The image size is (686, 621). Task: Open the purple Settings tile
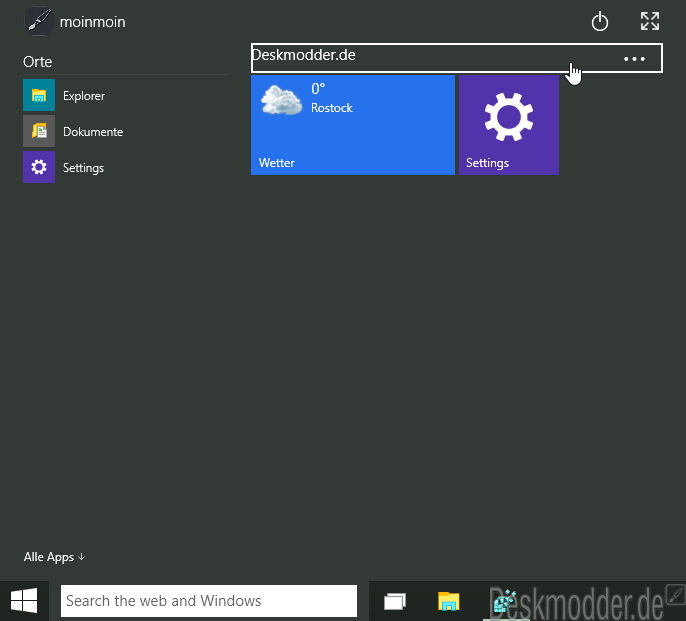[509, 125]
